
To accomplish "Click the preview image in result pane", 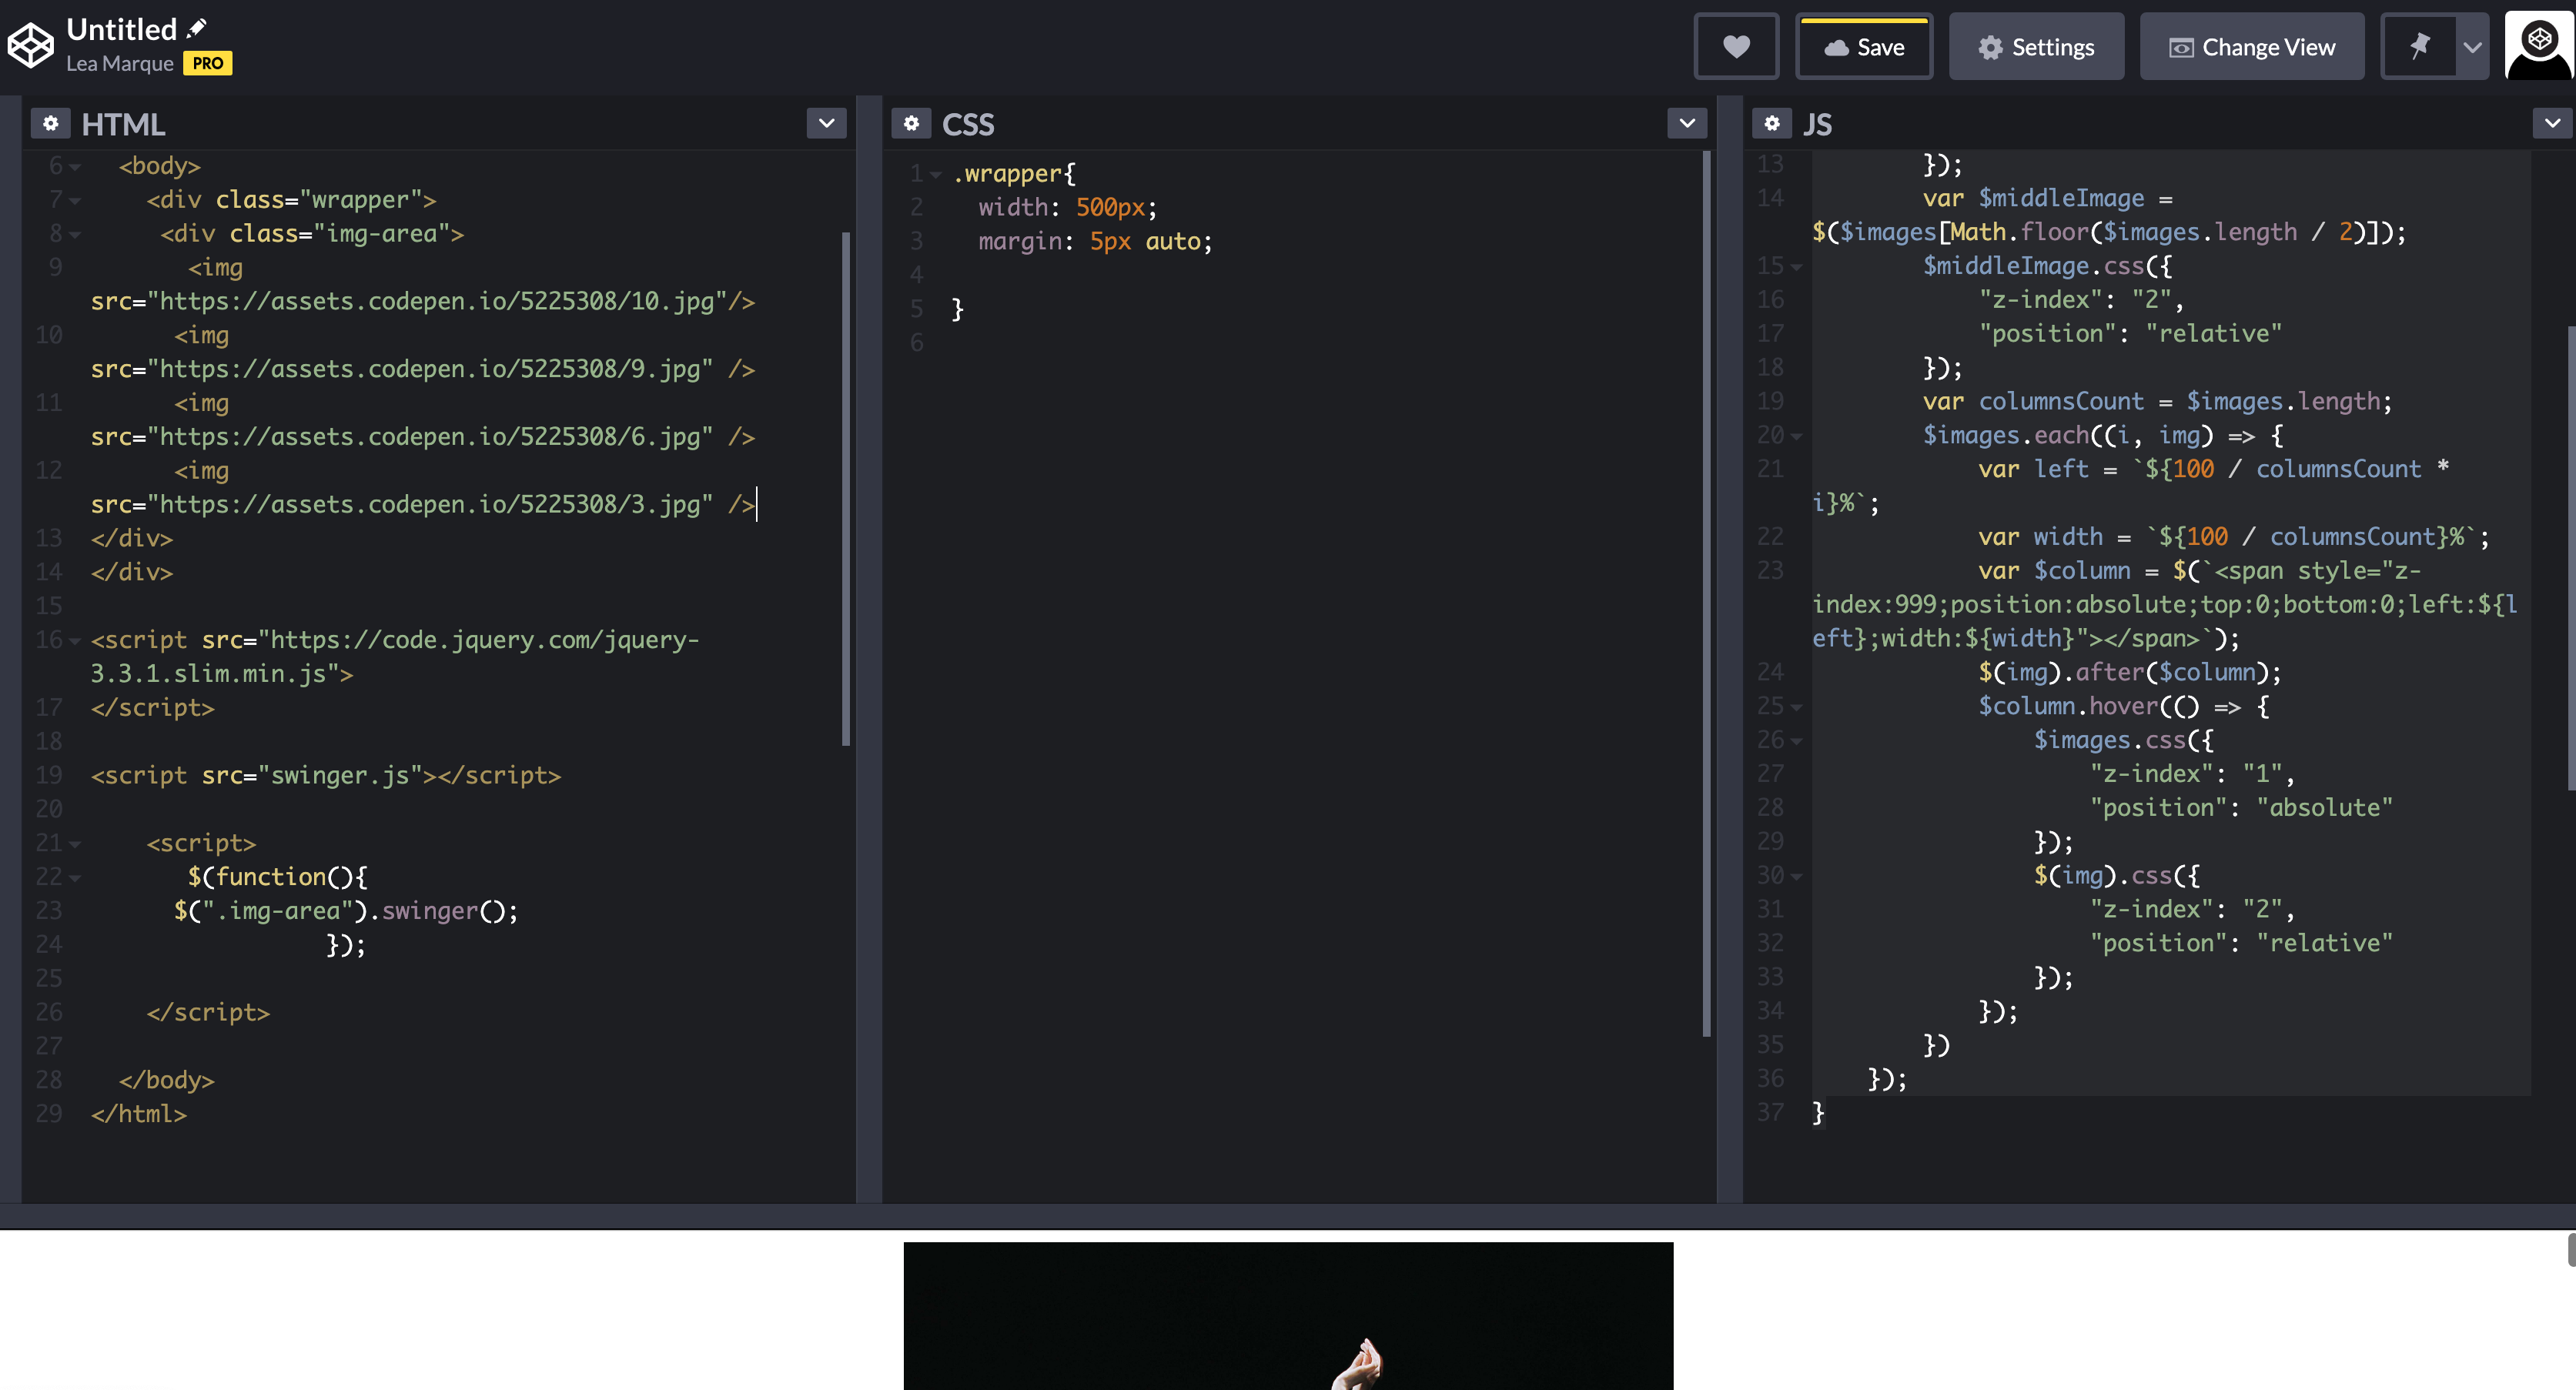I will [x=1288, y=1315].
